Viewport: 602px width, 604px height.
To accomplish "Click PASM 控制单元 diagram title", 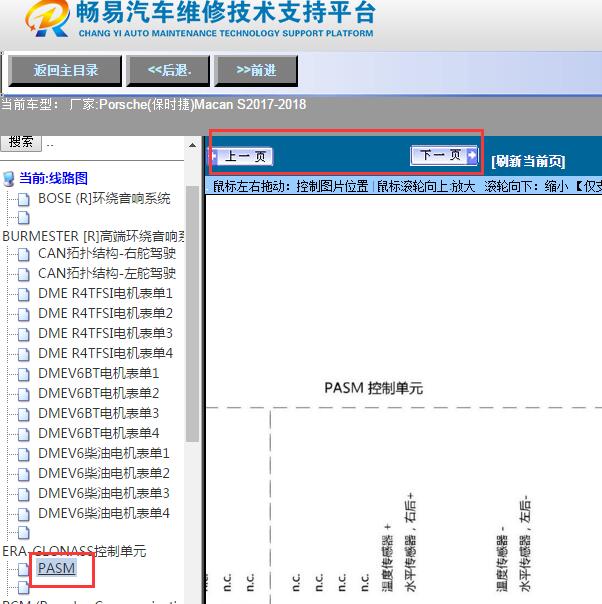I will (x=374, y=388).
